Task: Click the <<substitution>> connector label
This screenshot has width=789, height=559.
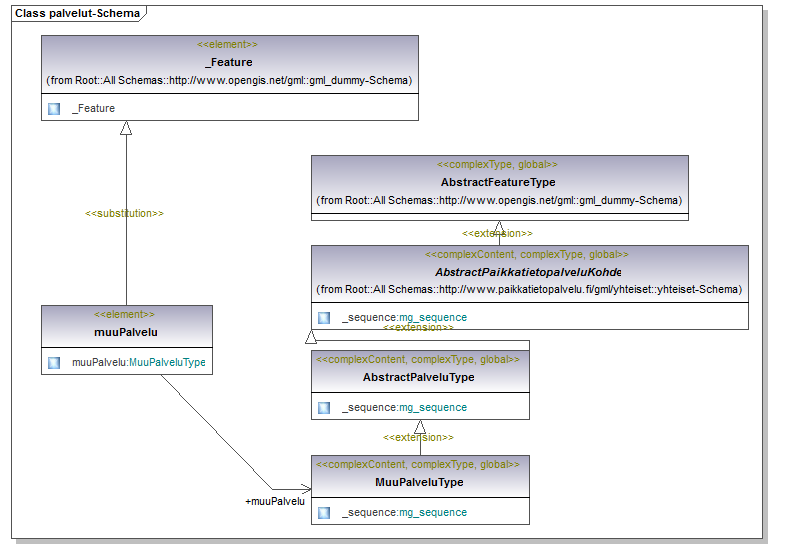Action: [124, 214]
